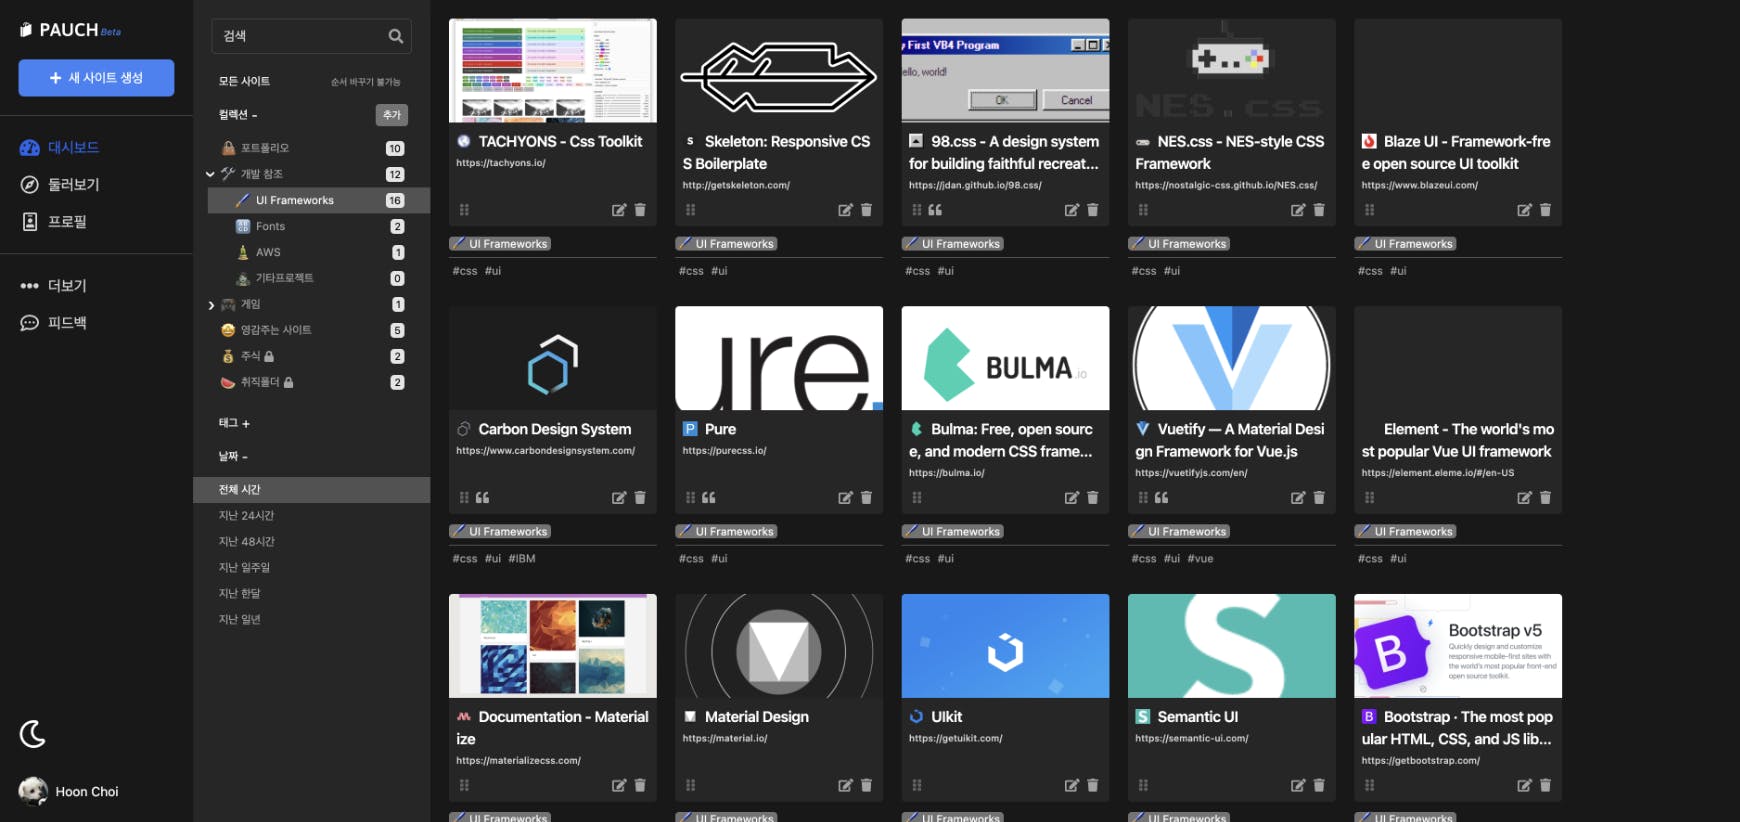Delete the Pure card
This screenshot has width=1740, height=822.
pyautogui.click(x=866, y=498)
